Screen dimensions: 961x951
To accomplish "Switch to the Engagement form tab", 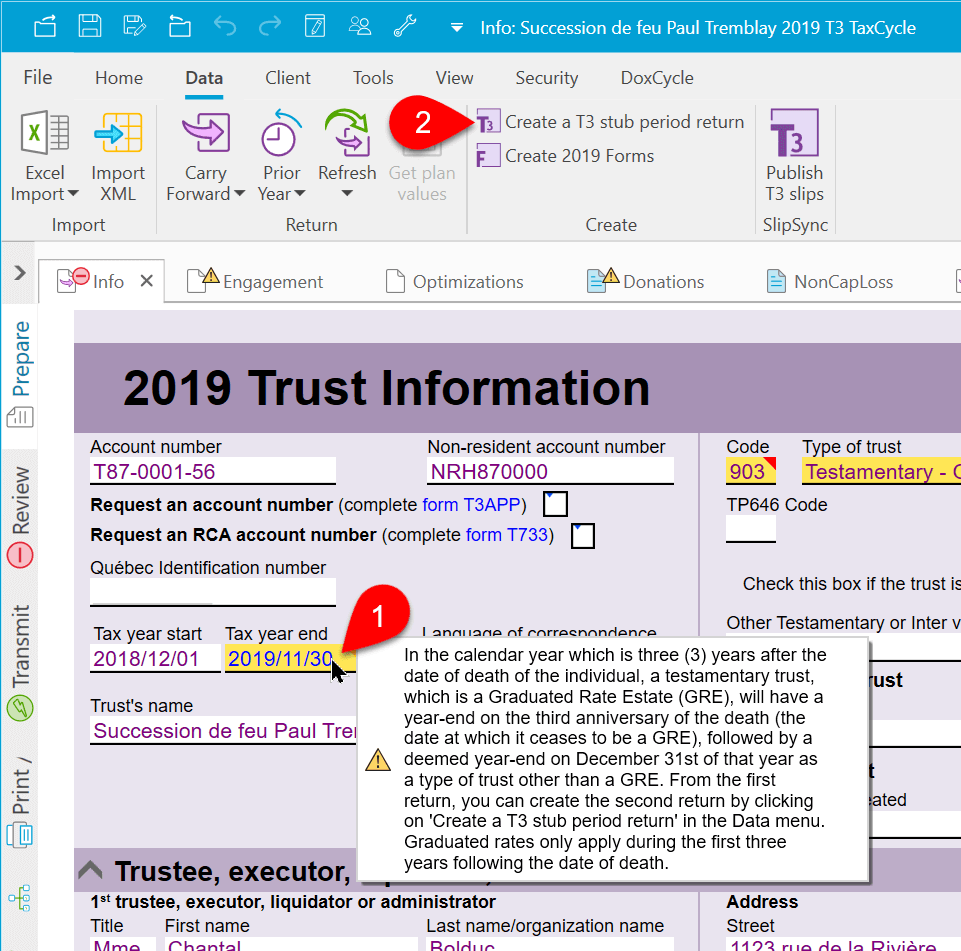I will click(255, 281).
